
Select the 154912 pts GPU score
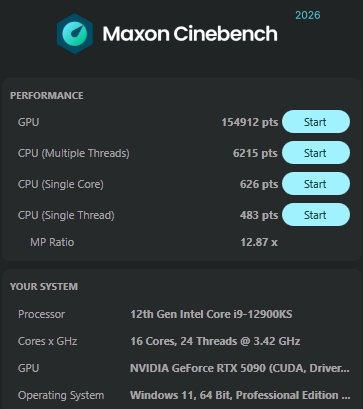250,122
